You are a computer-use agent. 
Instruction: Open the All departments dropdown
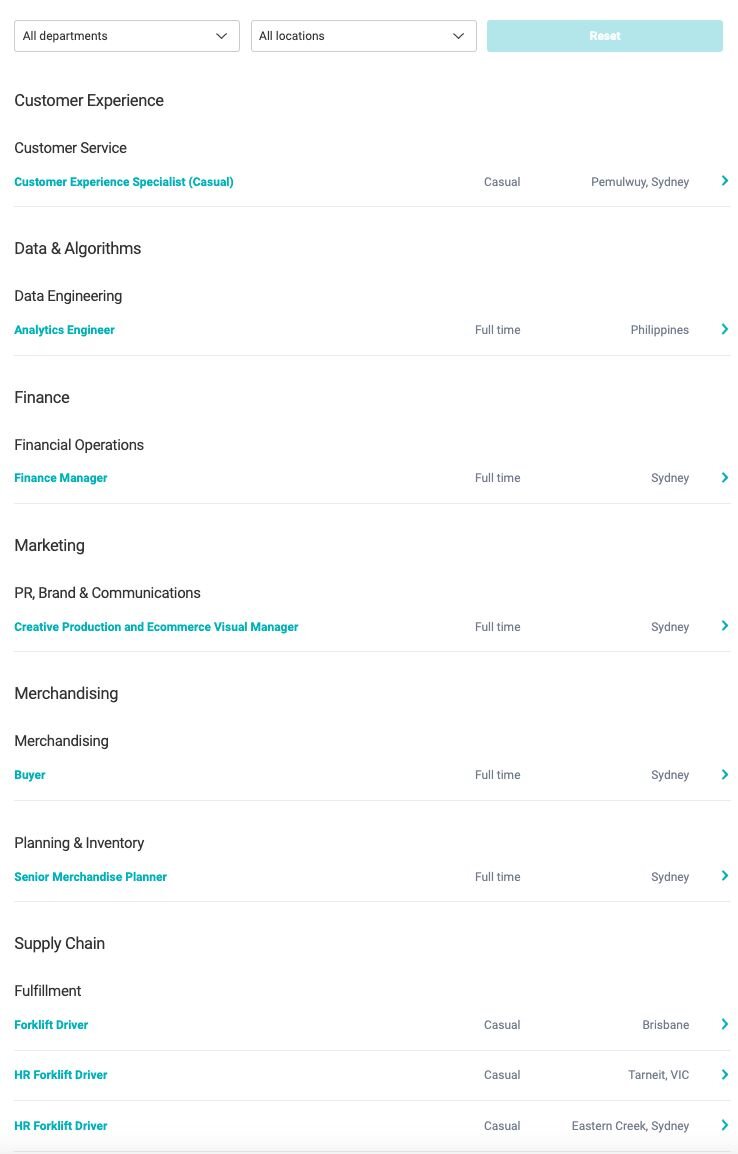point(127,36)
